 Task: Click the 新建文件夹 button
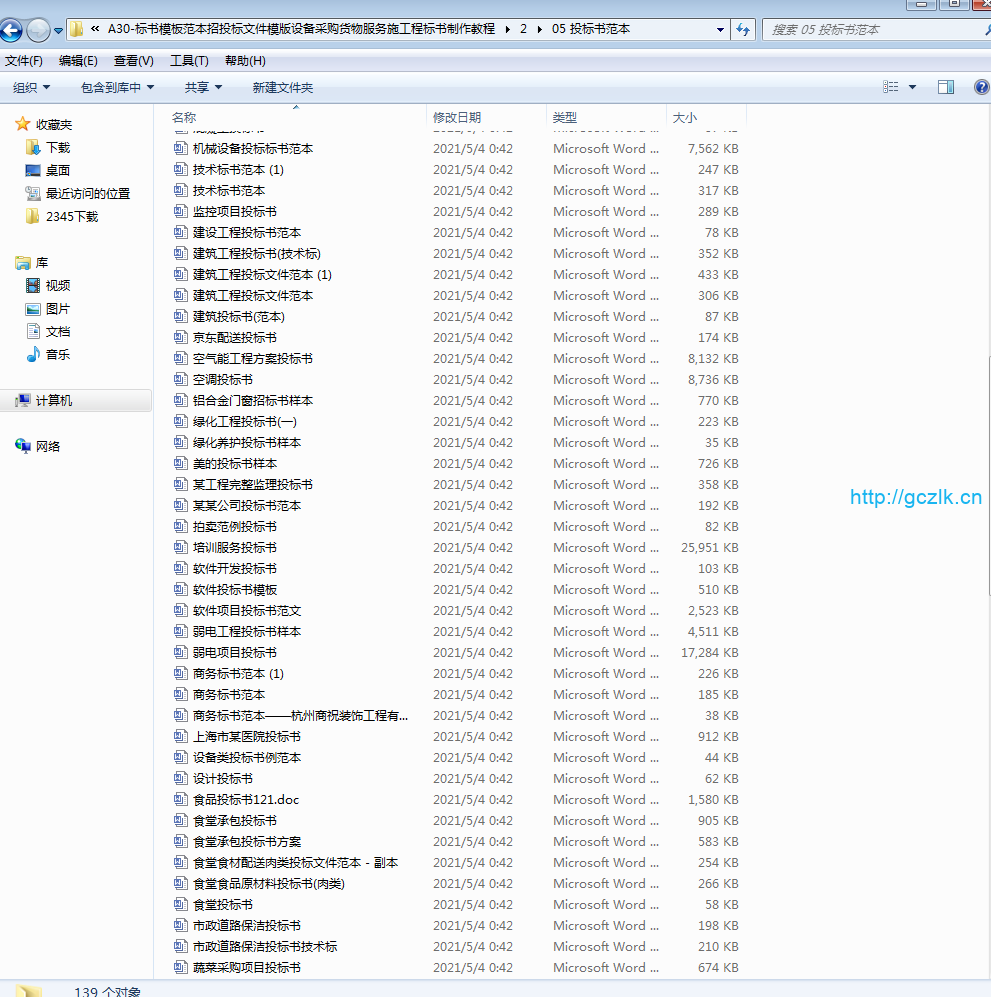(x=282, y=88)
